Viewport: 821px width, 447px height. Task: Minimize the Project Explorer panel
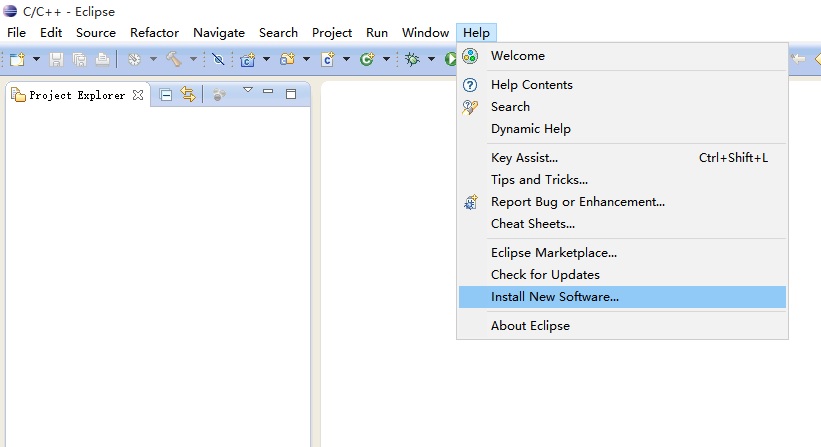[x=268, y=91]
